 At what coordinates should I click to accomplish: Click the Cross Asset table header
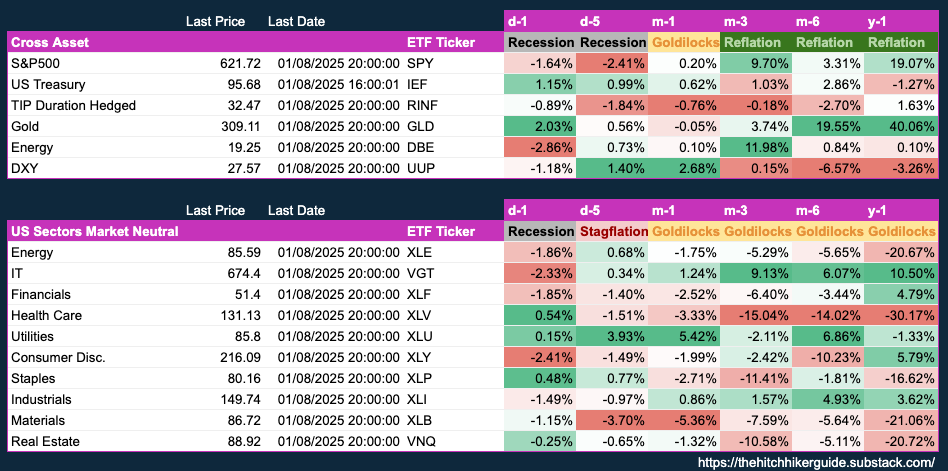[48, 42]
